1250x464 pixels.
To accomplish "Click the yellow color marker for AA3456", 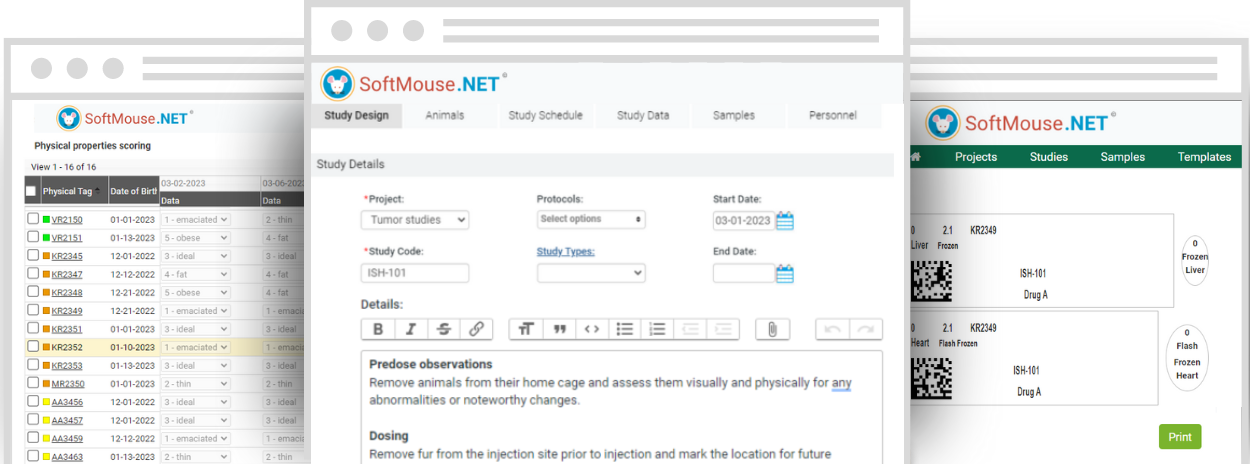I will [x=46, y=402].
